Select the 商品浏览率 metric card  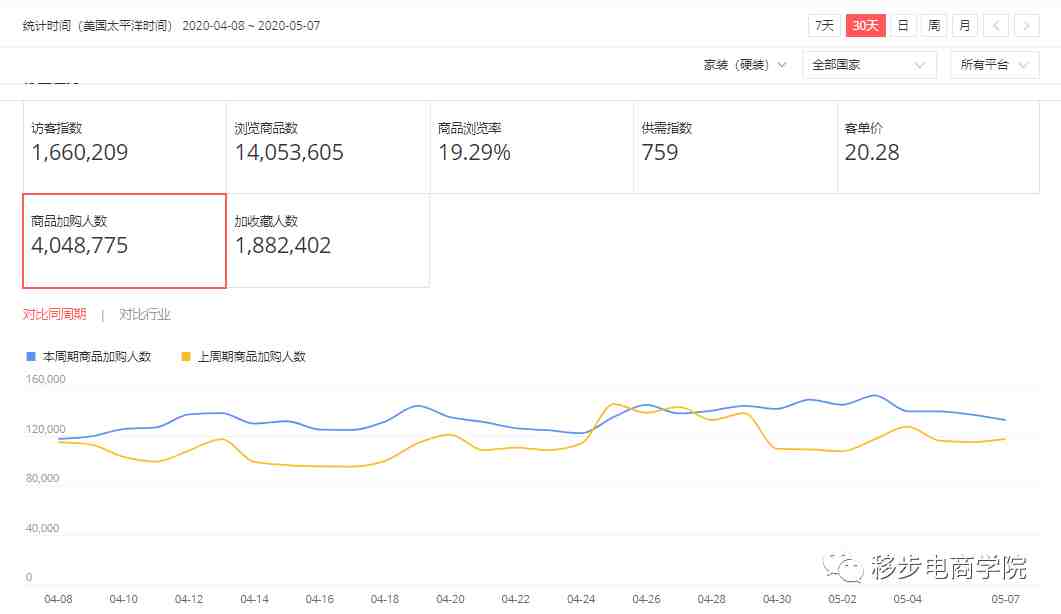coord(532,148)
